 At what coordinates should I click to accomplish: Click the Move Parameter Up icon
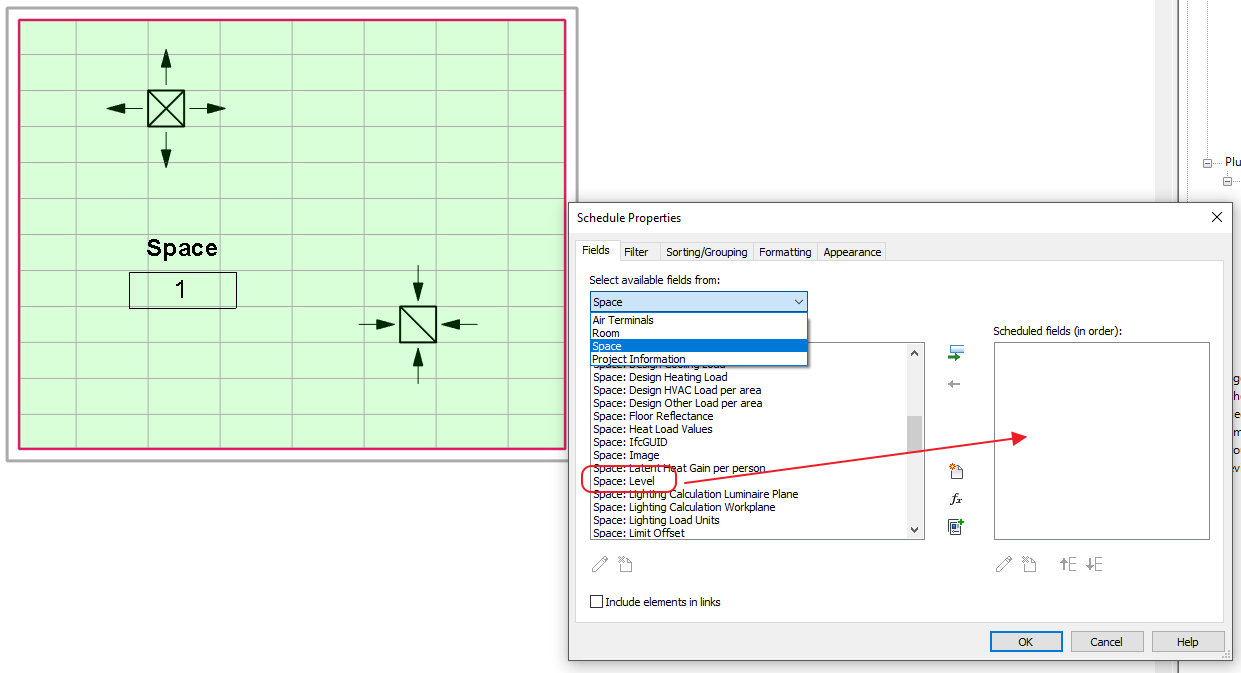coord(1068,564)
